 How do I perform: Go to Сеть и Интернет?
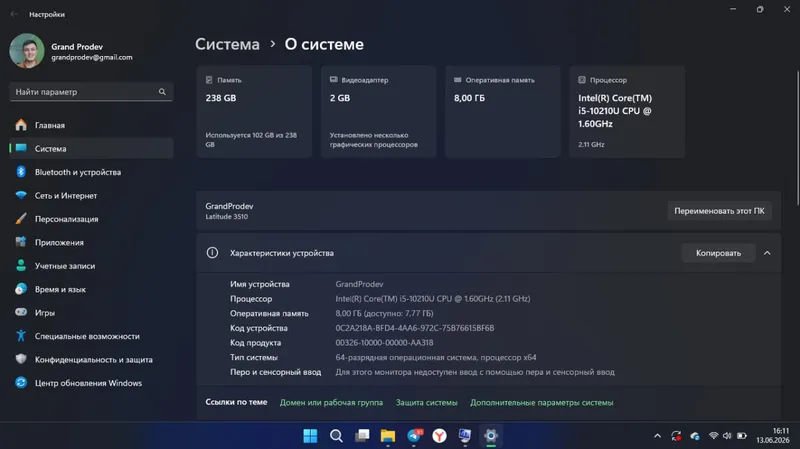(91, 195)
